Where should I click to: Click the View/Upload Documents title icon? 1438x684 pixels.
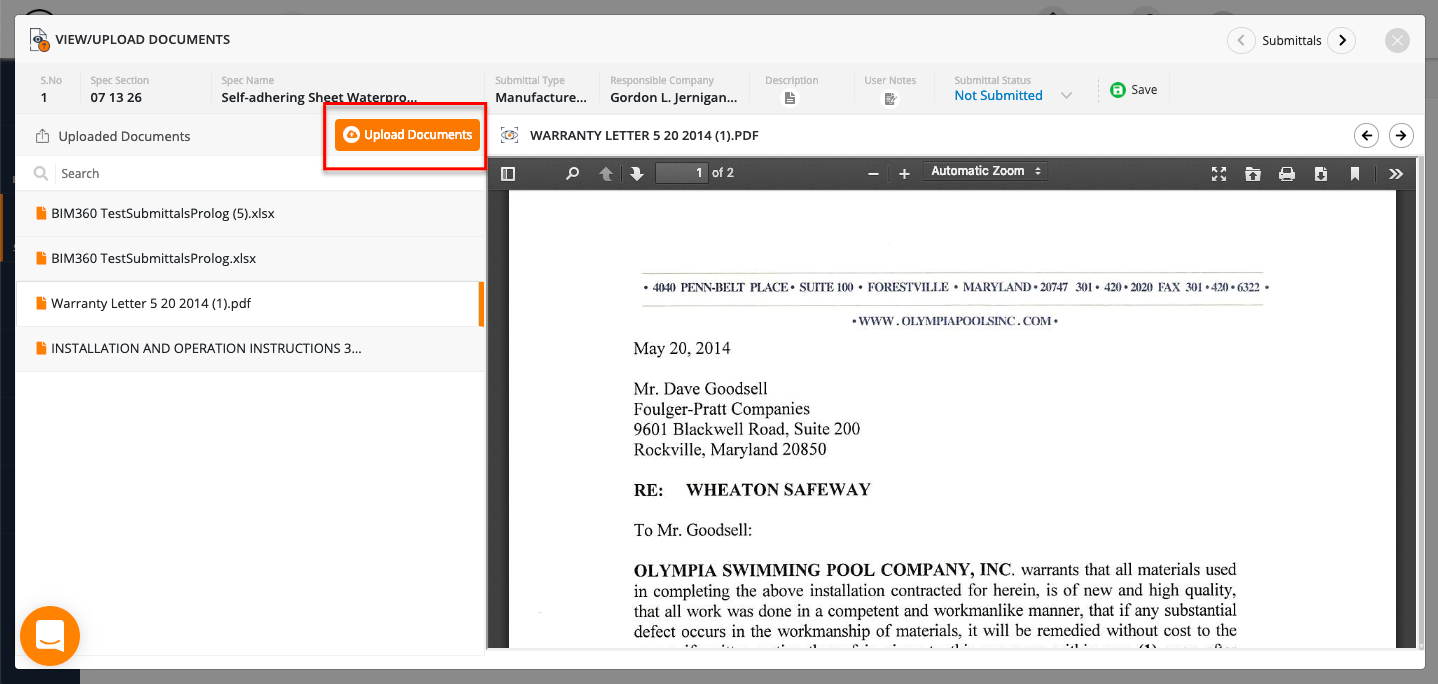click(x=39, y=40)
